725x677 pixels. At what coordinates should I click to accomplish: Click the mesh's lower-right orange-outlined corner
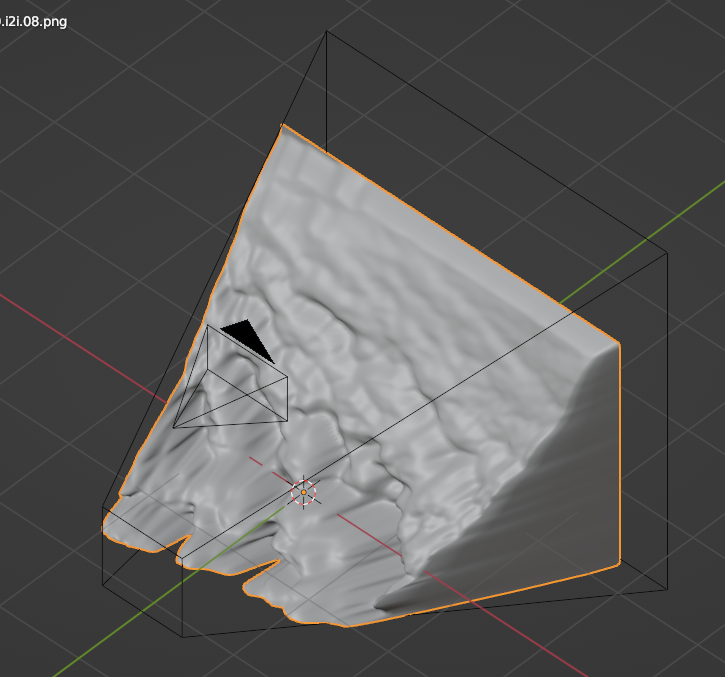(x=619, y=565)
